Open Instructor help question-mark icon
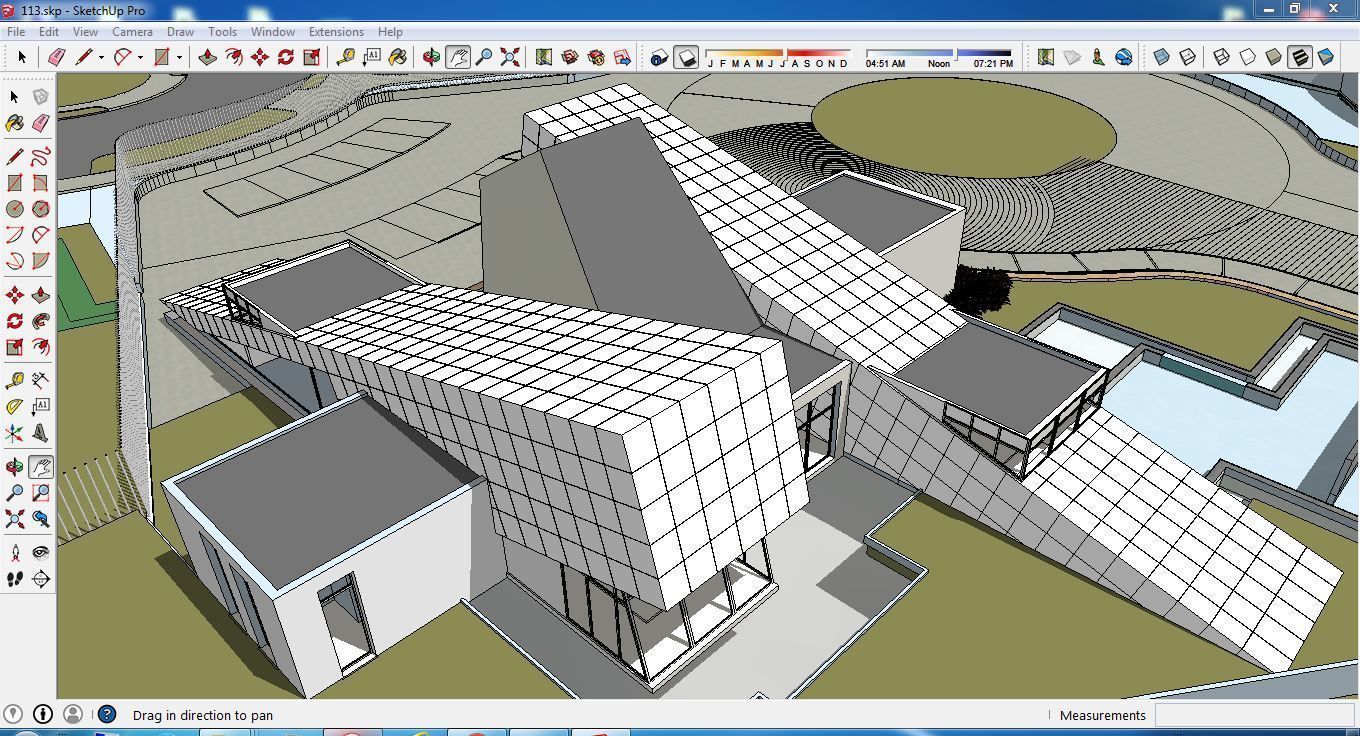This screenshot has width=1360, height=736. pyautogui.click(x=107, y=714)
